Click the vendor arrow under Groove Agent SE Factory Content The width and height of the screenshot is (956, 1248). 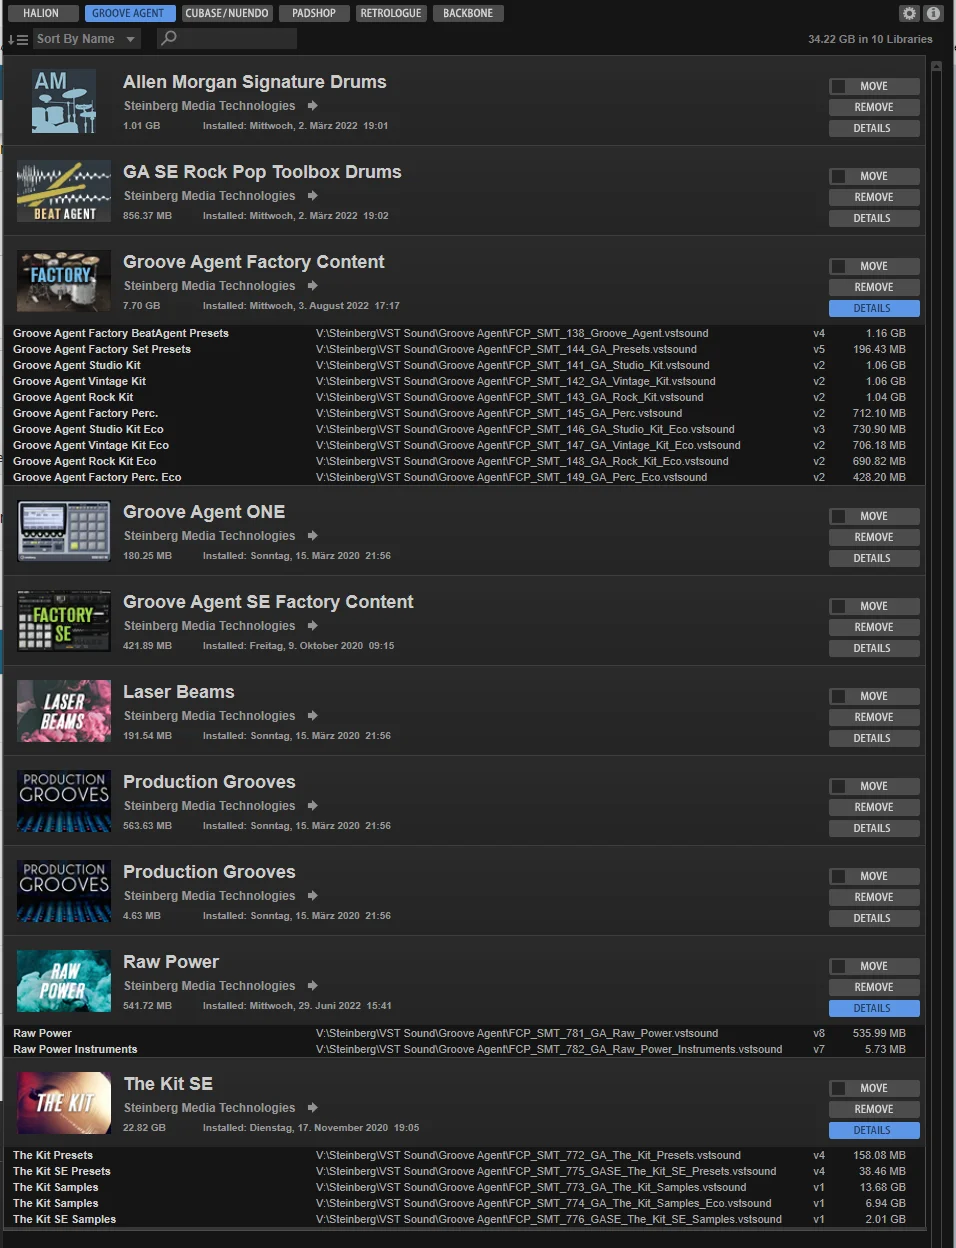[x=313, y=626]
